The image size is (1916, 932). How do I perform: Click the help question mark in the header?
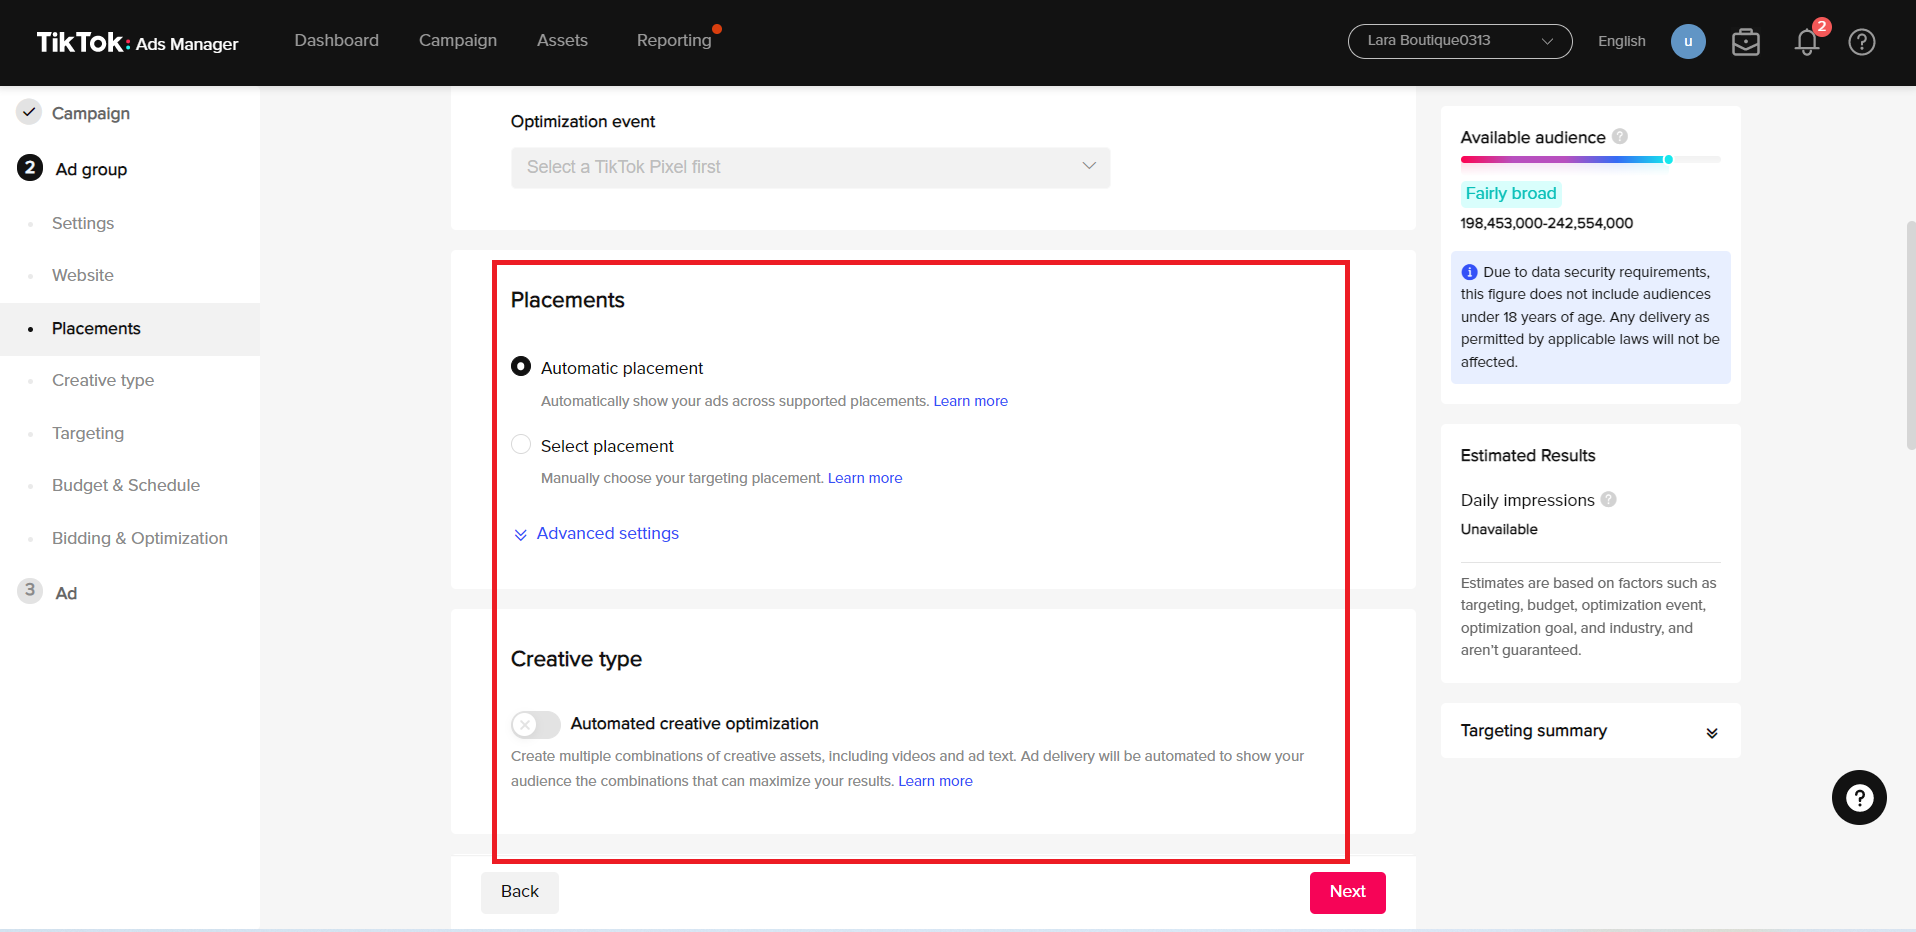(1861, 41)
